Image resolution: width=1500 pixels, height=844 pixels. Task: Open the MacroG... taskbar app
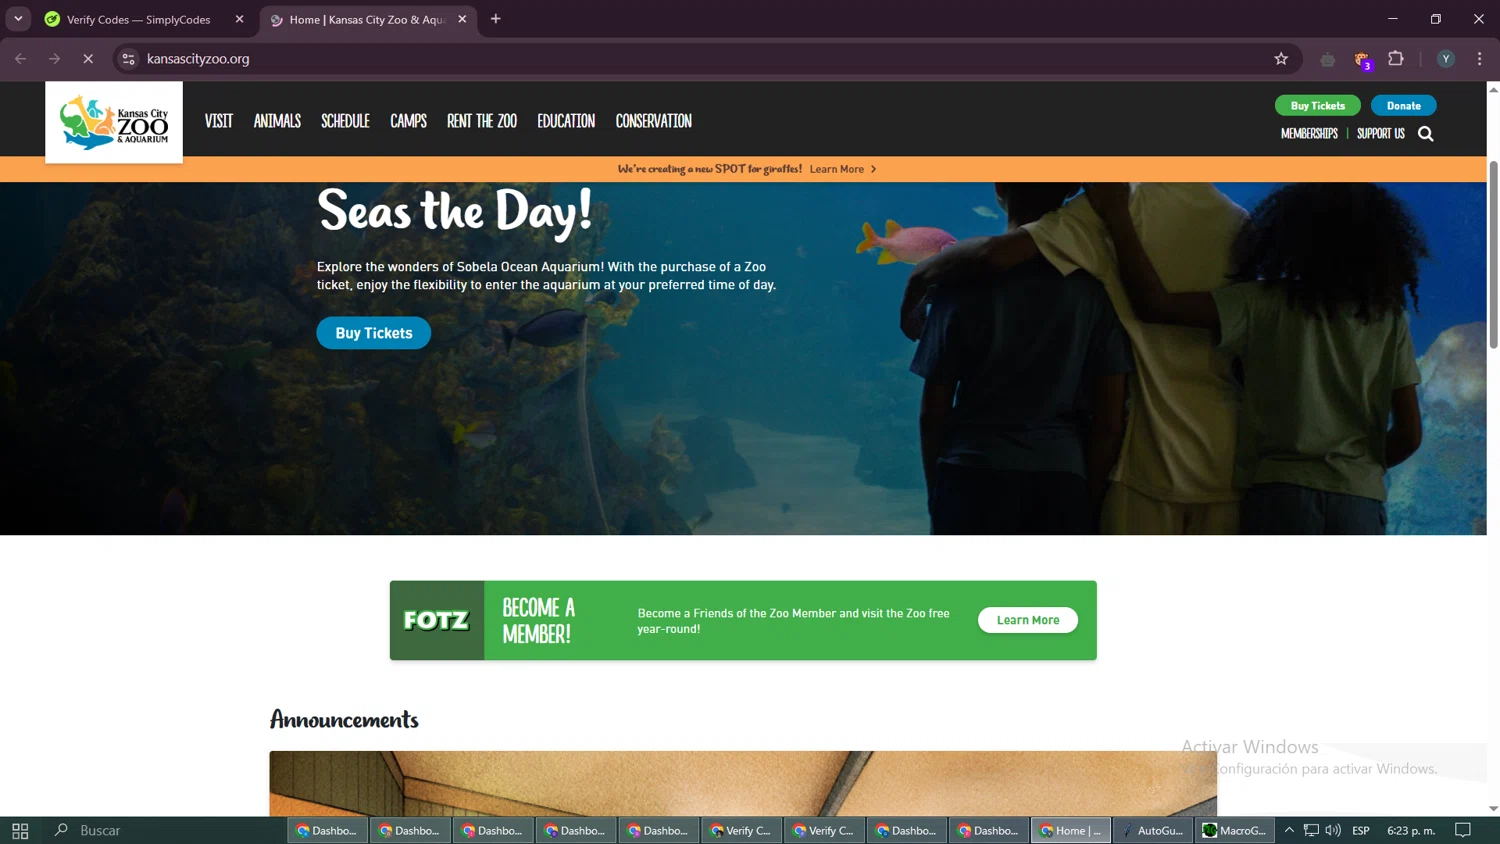pyautogui.click(x=1235, y=830)
